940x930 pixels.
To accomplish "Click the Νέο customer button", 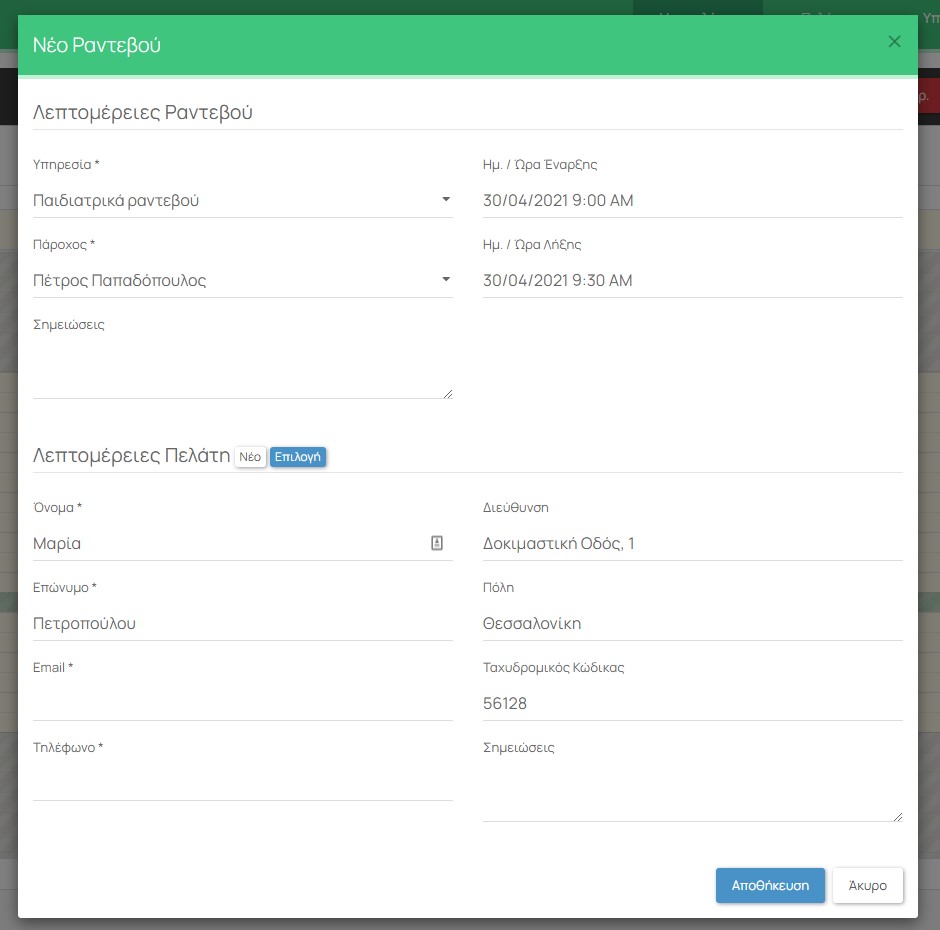I will [250, 457].
